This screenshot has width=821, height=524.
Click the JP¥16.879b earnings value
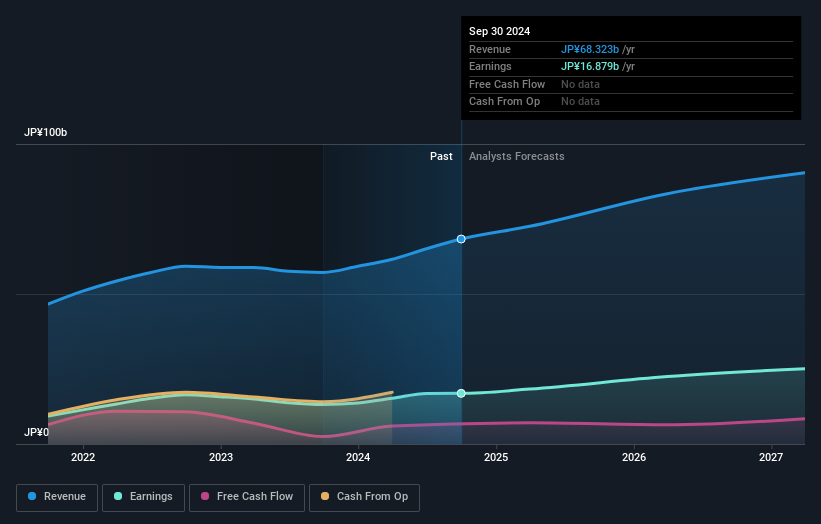tap(590, 66)
